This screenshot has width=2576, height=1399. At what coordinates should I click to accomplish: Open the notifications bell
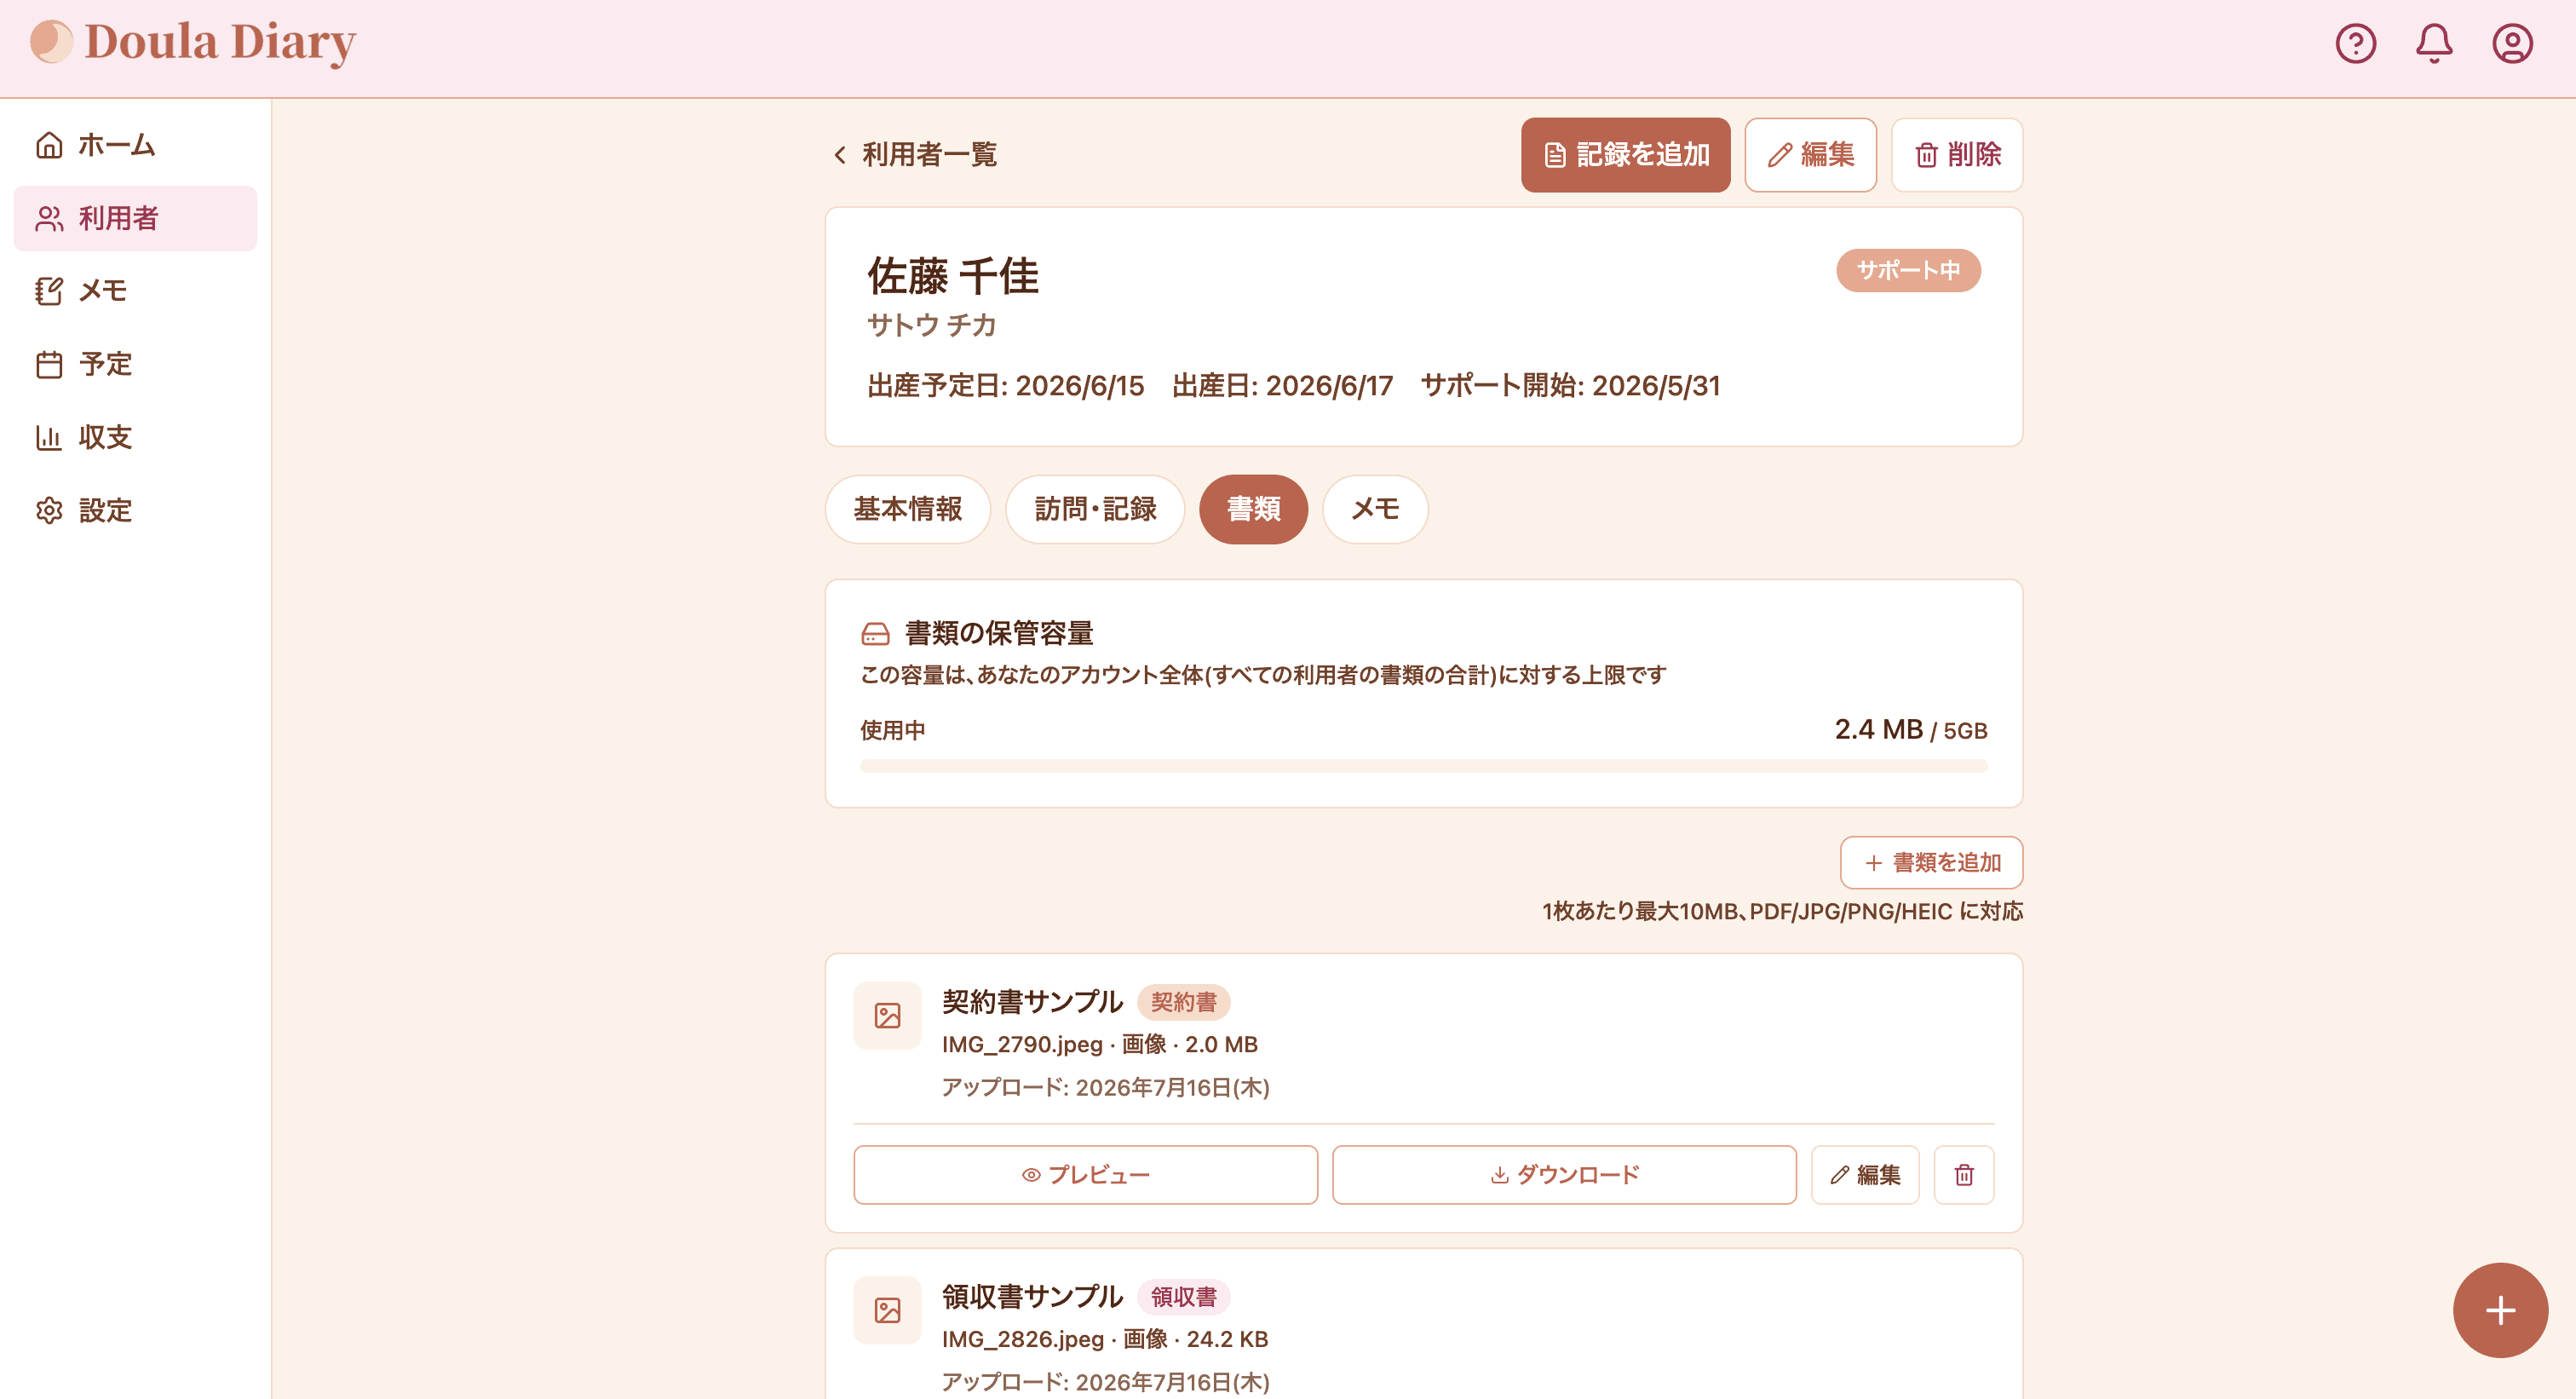point(2433,43)
